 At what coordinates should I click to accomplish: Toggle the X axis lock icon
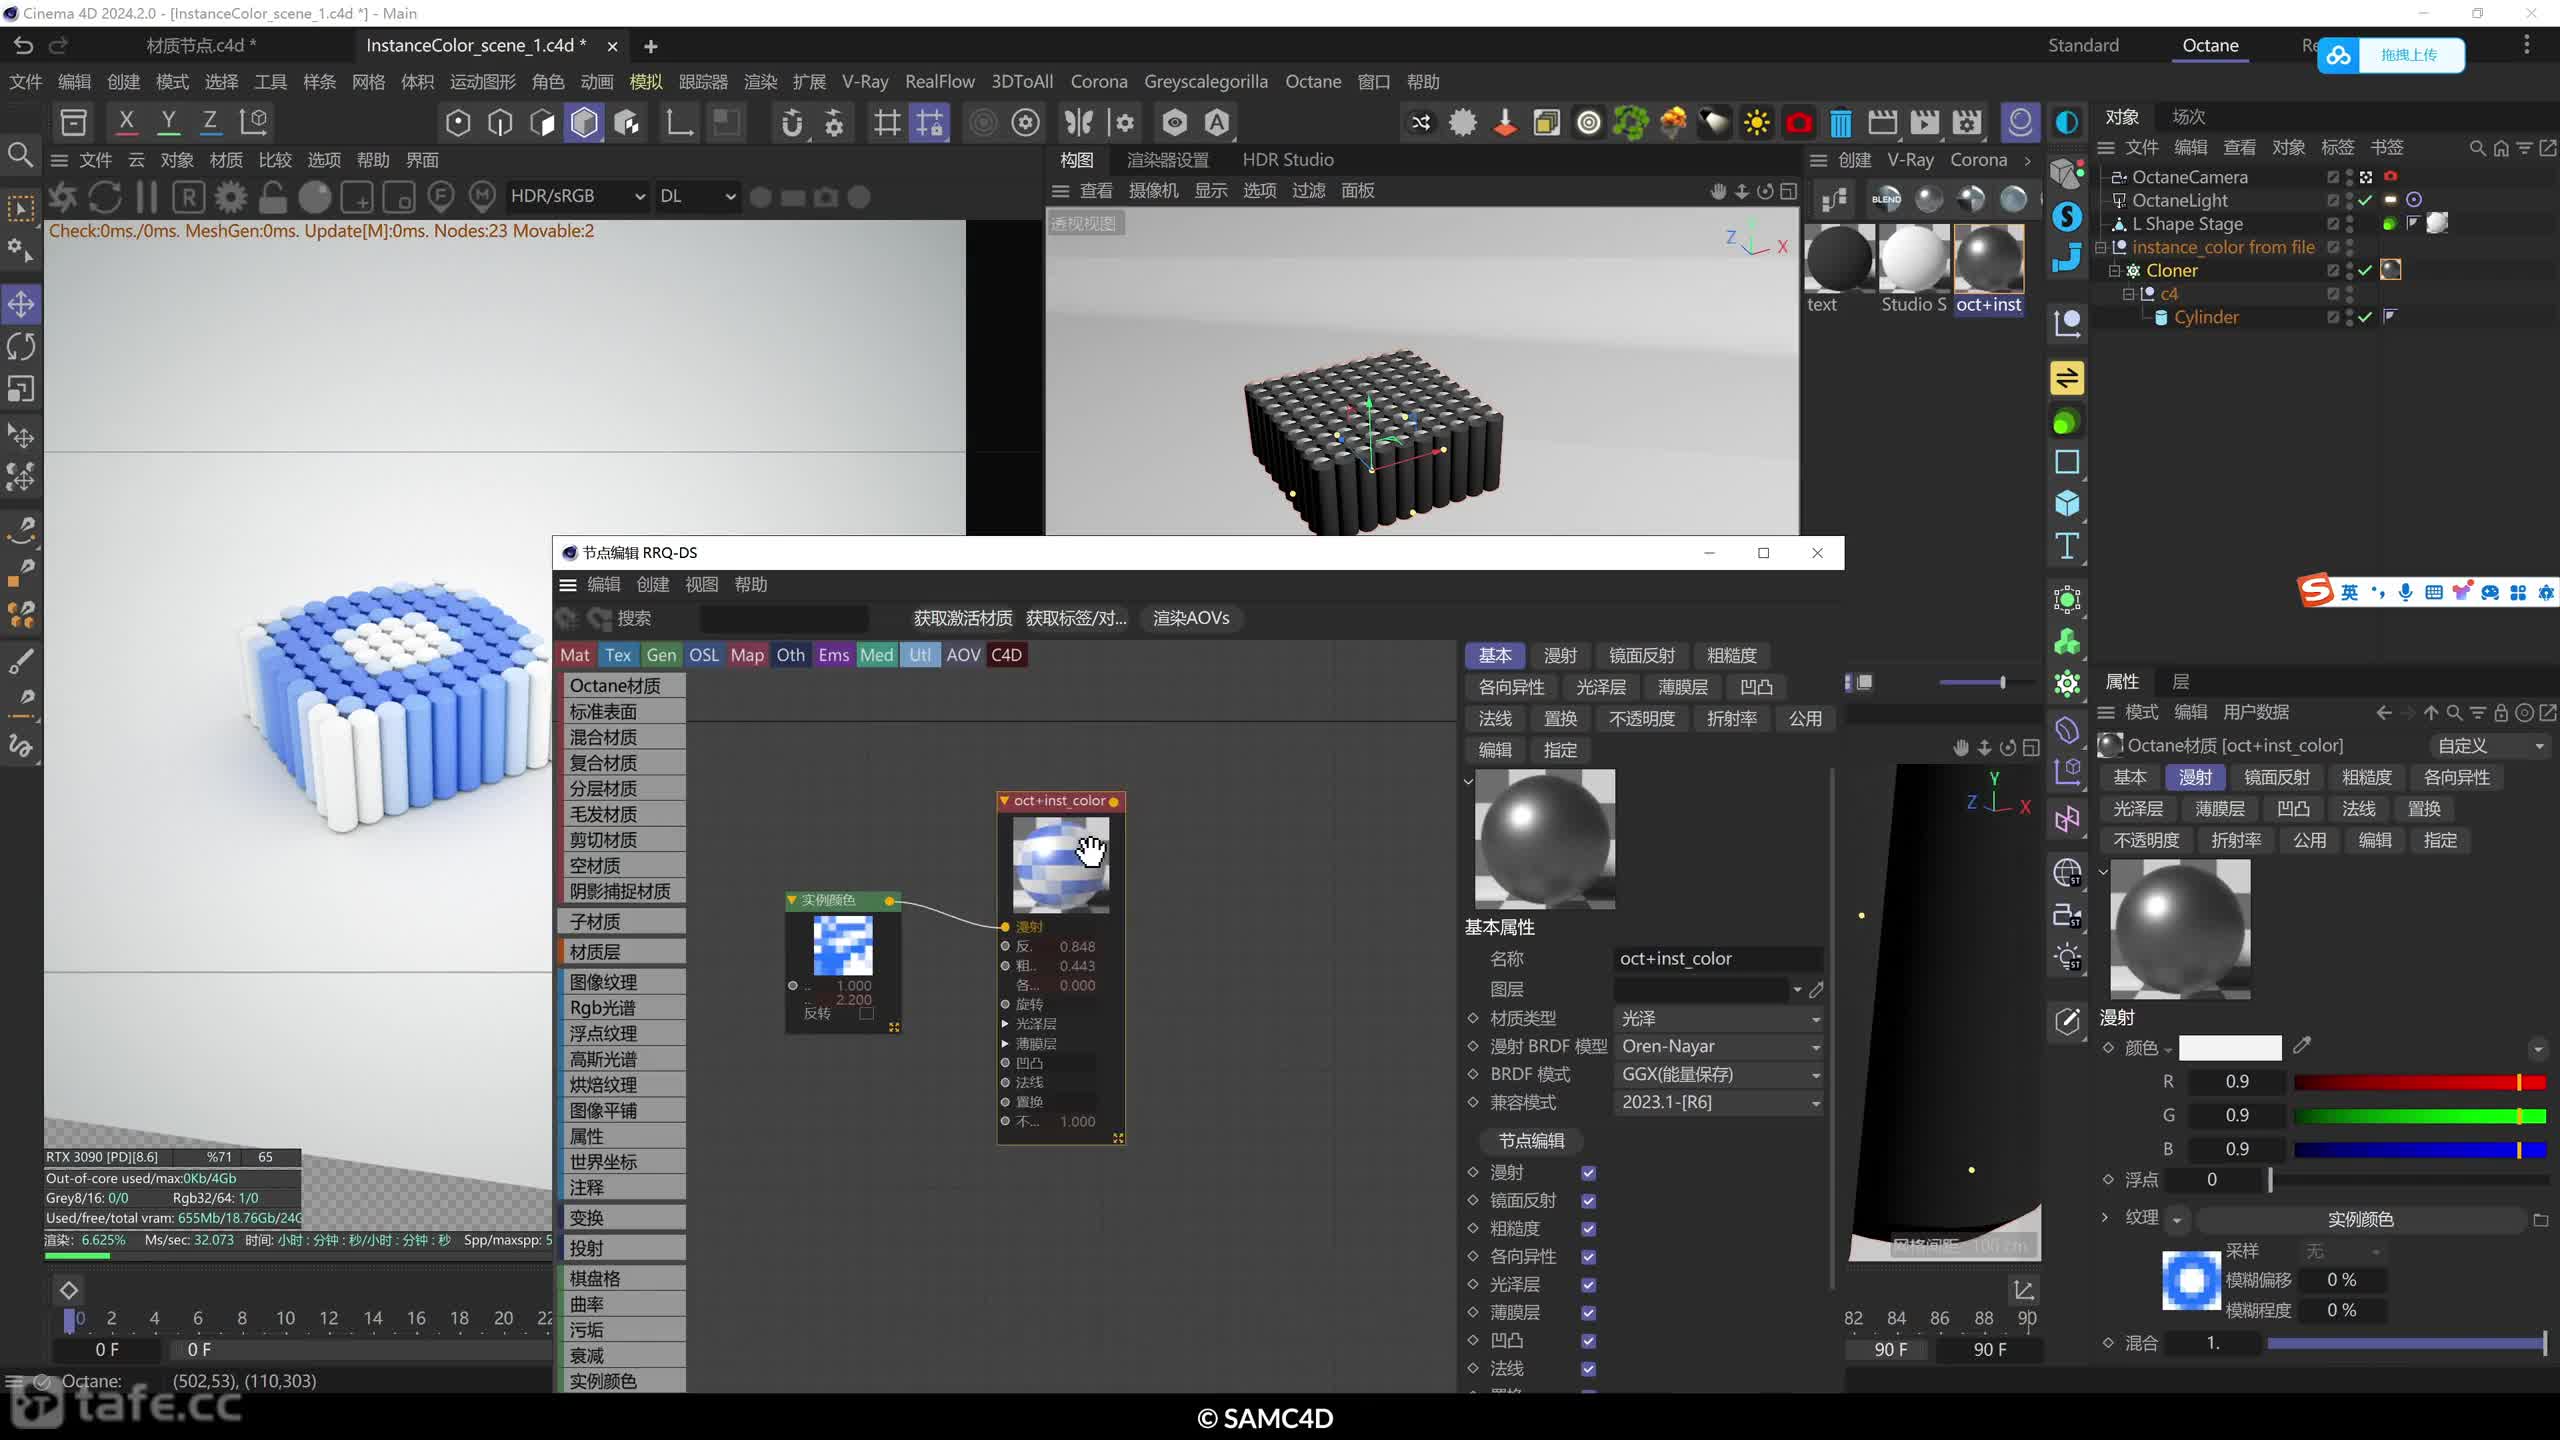coord(126,122)
